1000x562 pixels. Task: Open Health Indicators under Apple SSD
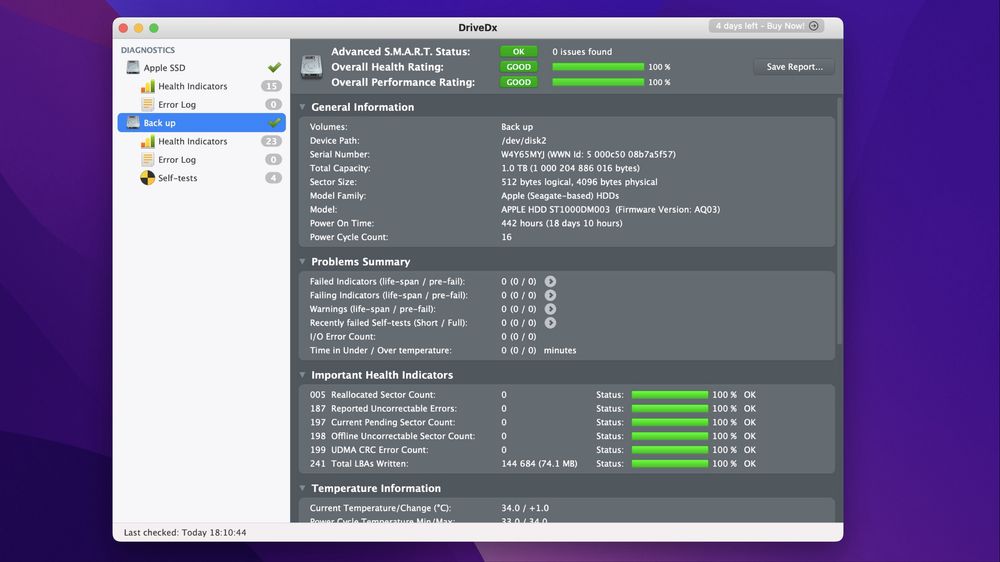202,86
